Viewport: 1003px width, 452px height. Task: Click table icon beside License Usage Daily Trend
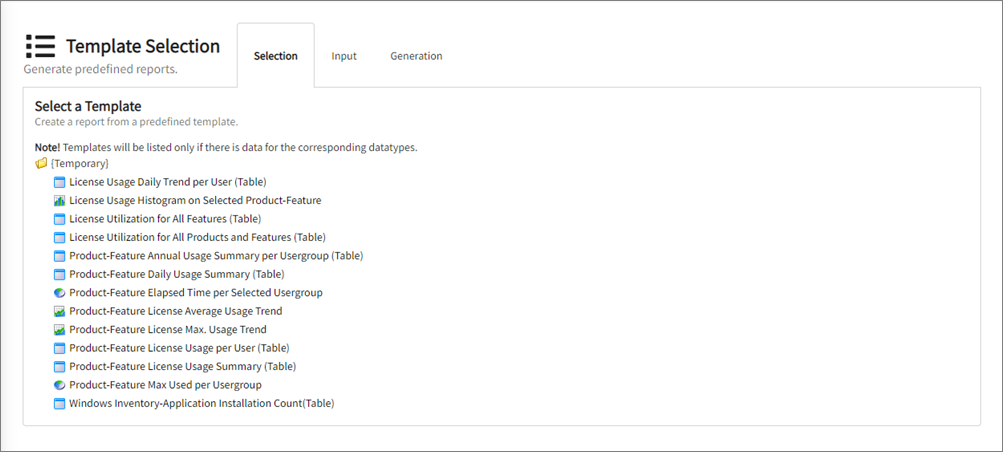pyautogui.click(x=59, y=182)
